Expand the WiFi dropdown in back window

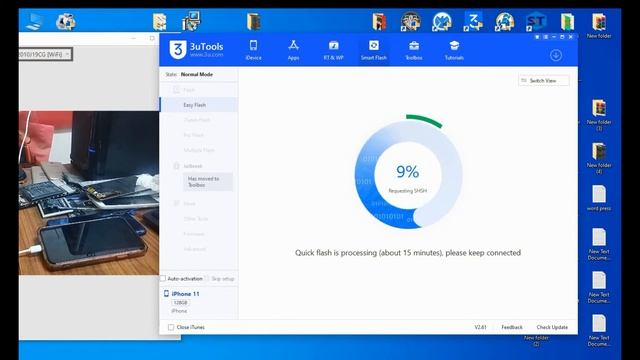point(67,54)
